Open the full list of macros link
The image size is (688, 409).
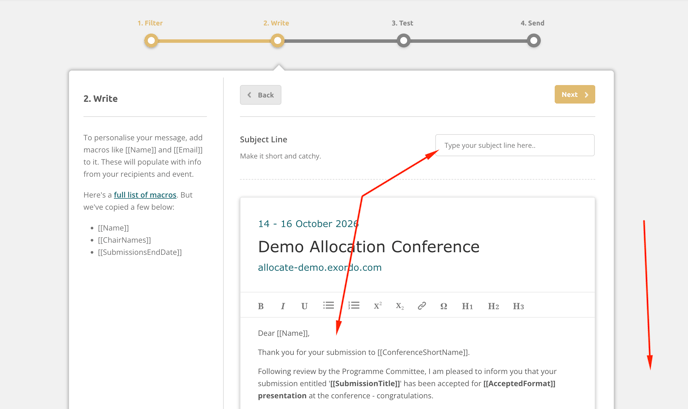pyautogui.click(x=145, y=195)
